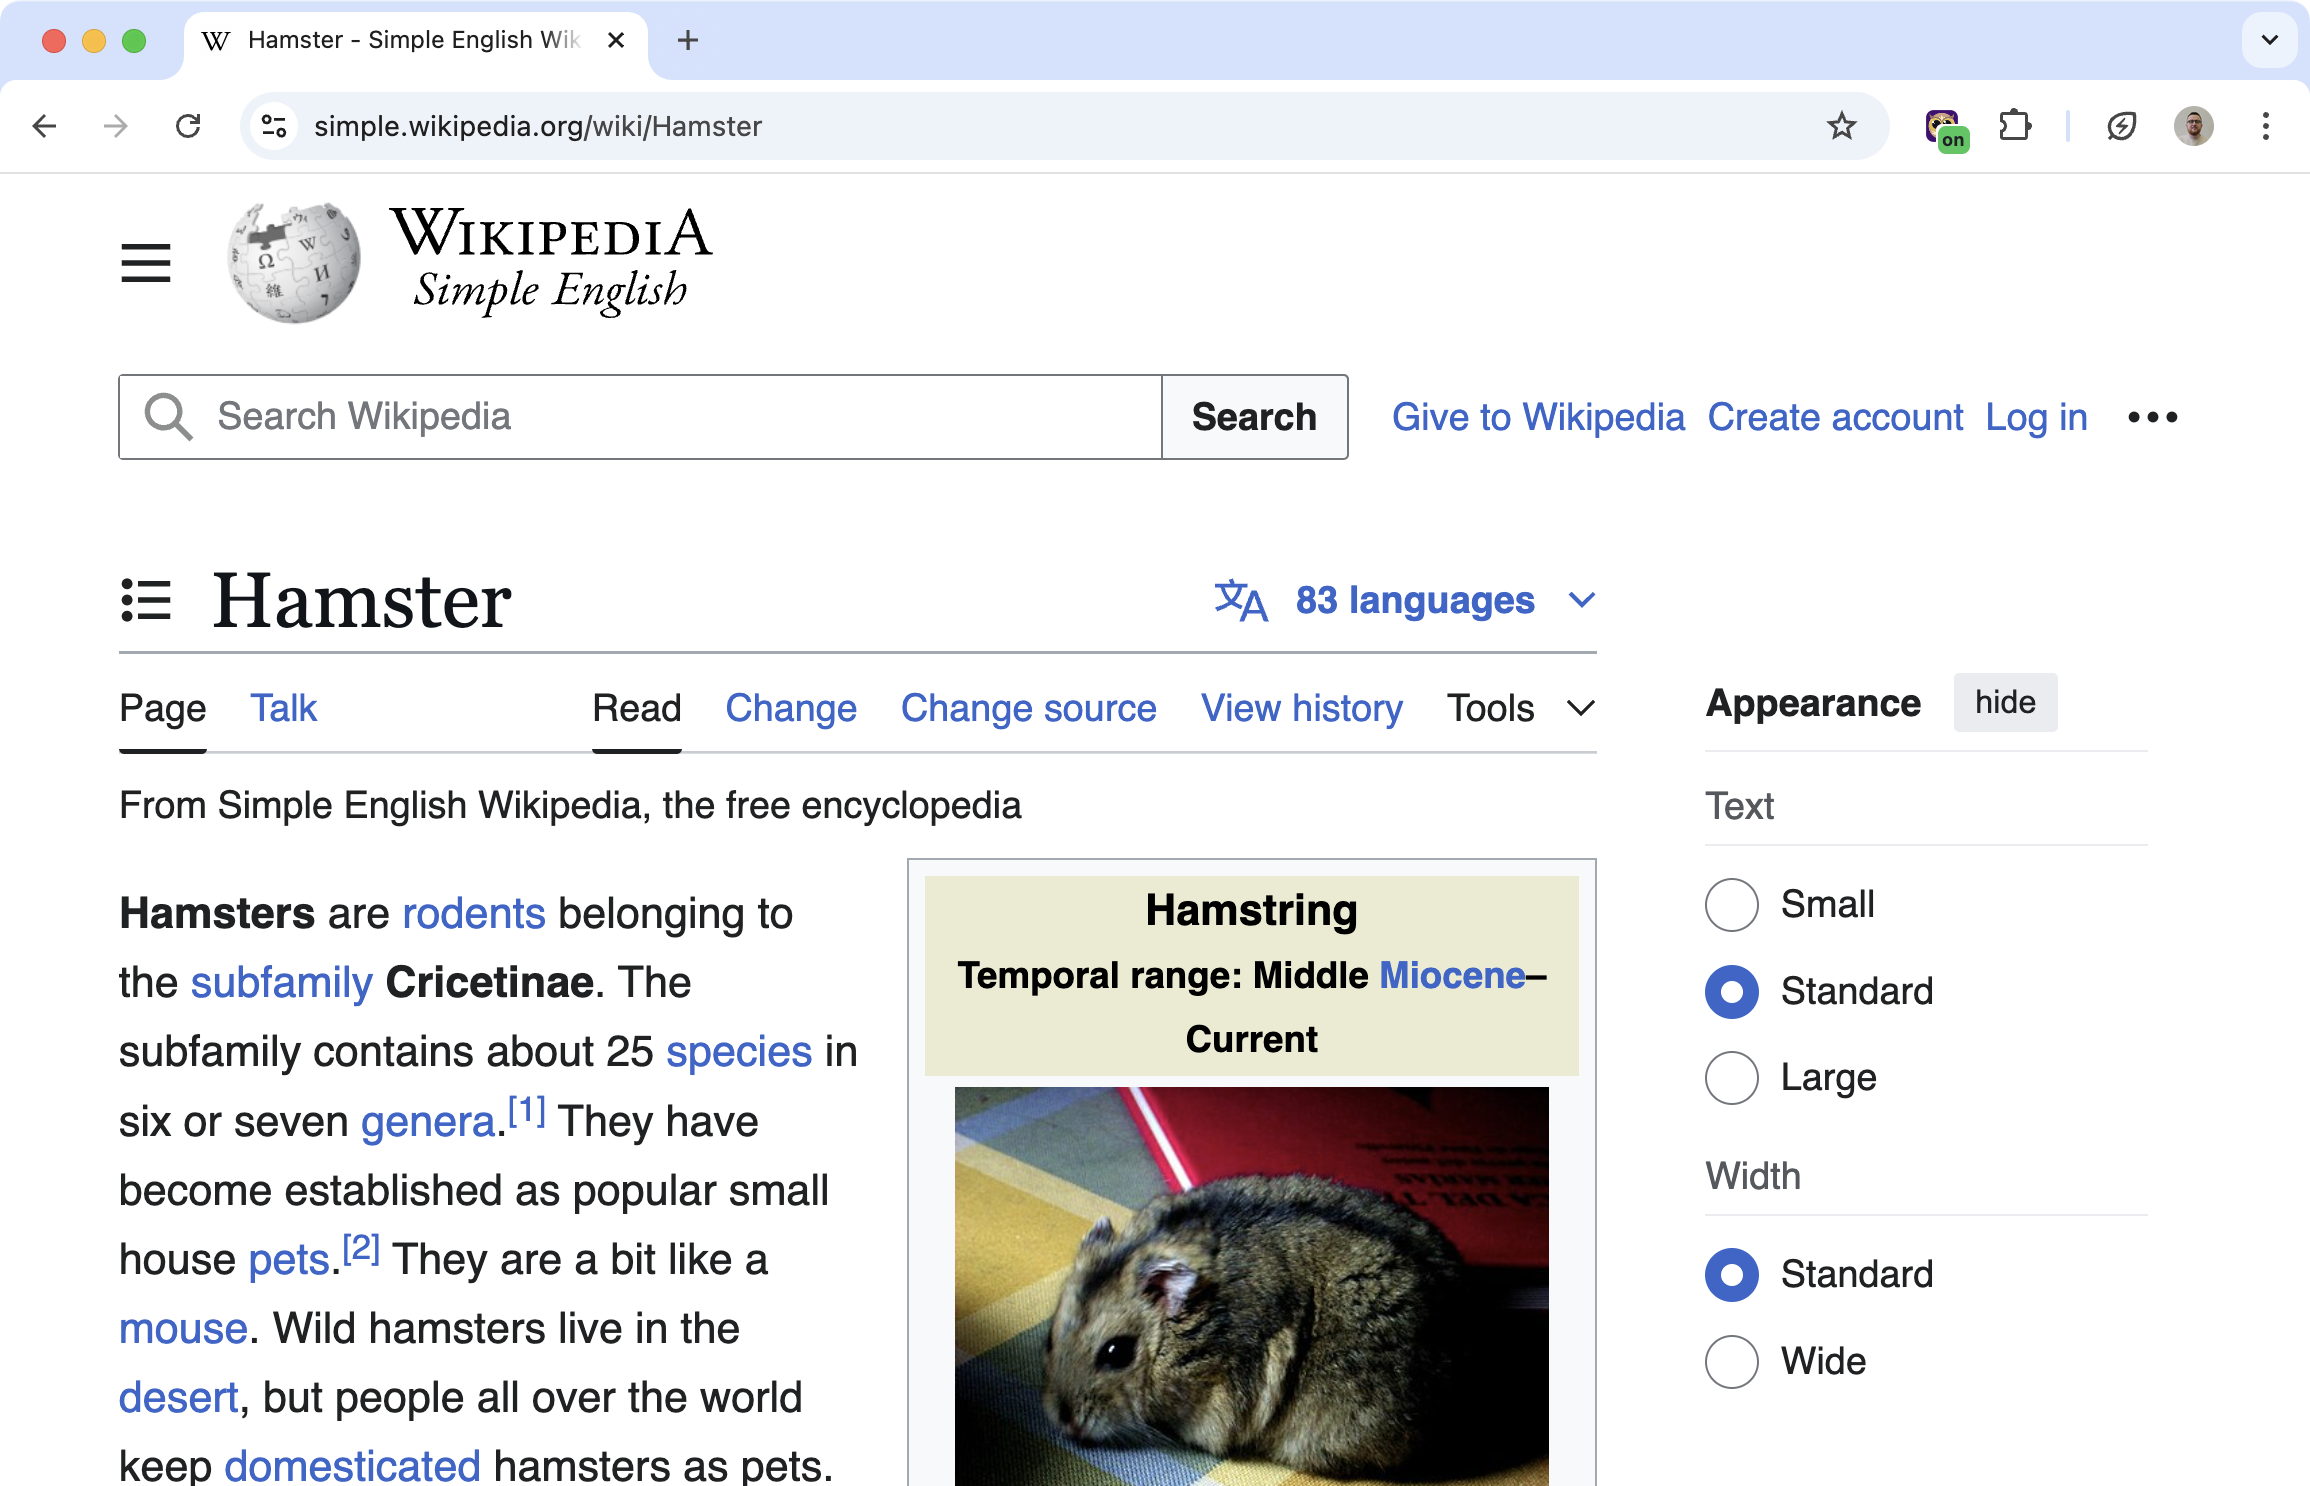Screen dimensions: 2310x1486
Task: Toggle the table of contents icon
Action: (x=146, y=600)
